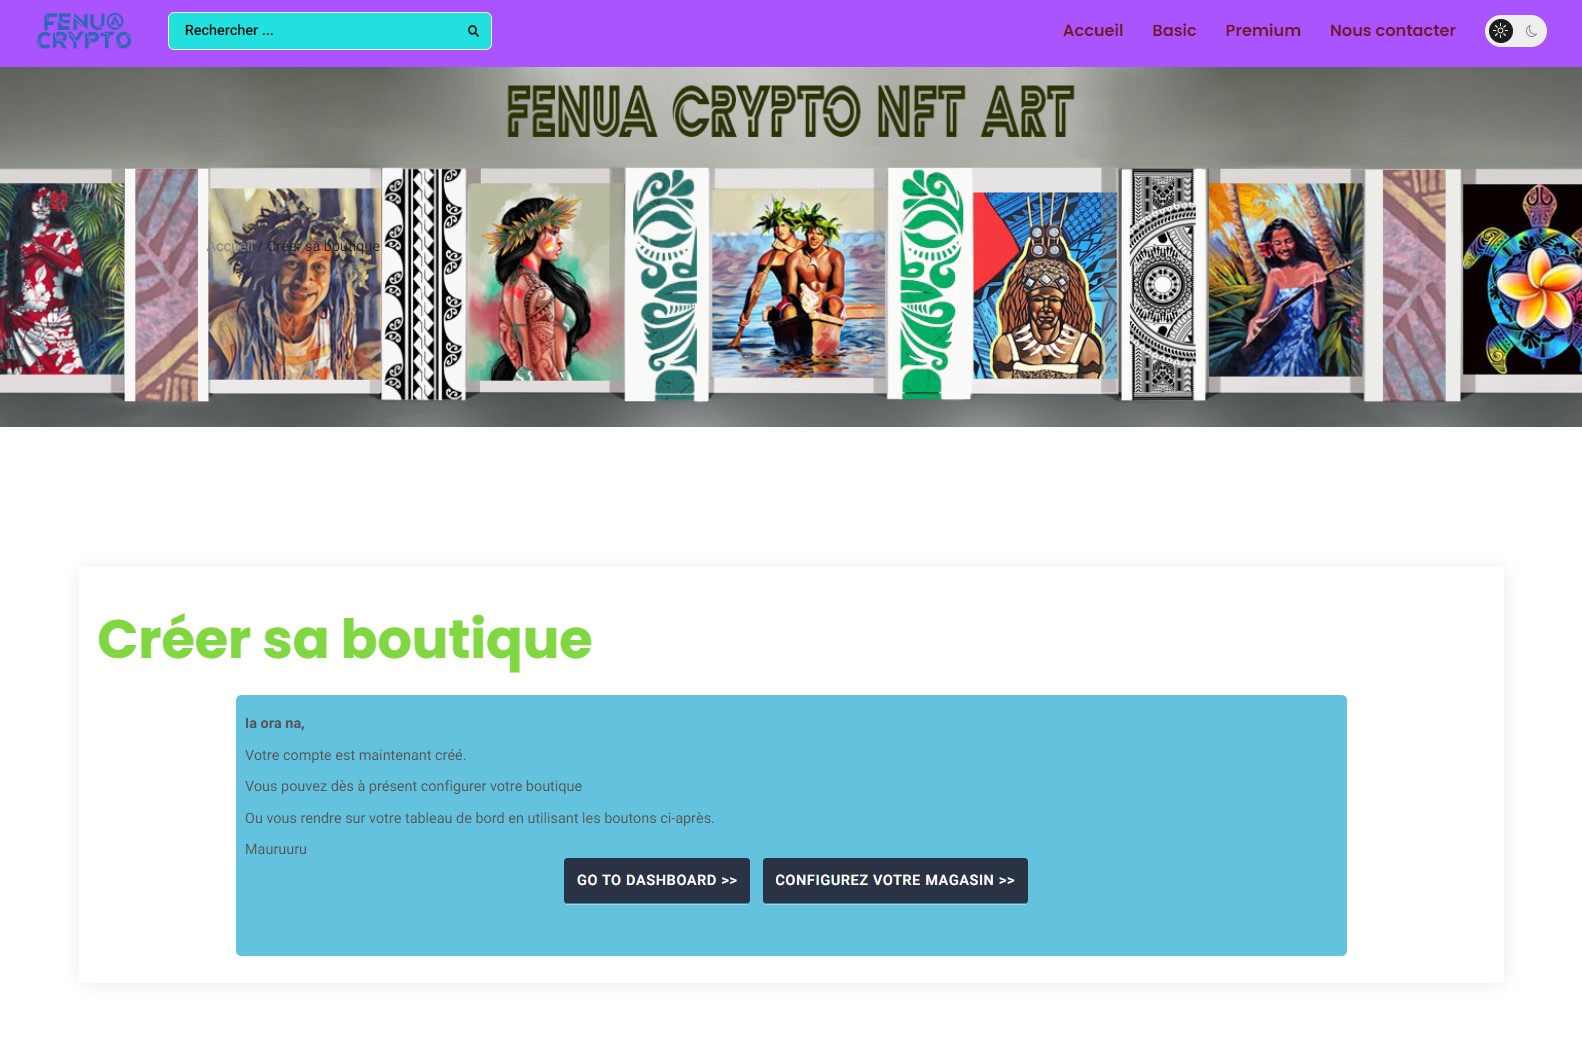Screen dimensions: 1582x1049
Task: Click the tattooed woman with flower crown artwork
Action: (x=539, y=282)
